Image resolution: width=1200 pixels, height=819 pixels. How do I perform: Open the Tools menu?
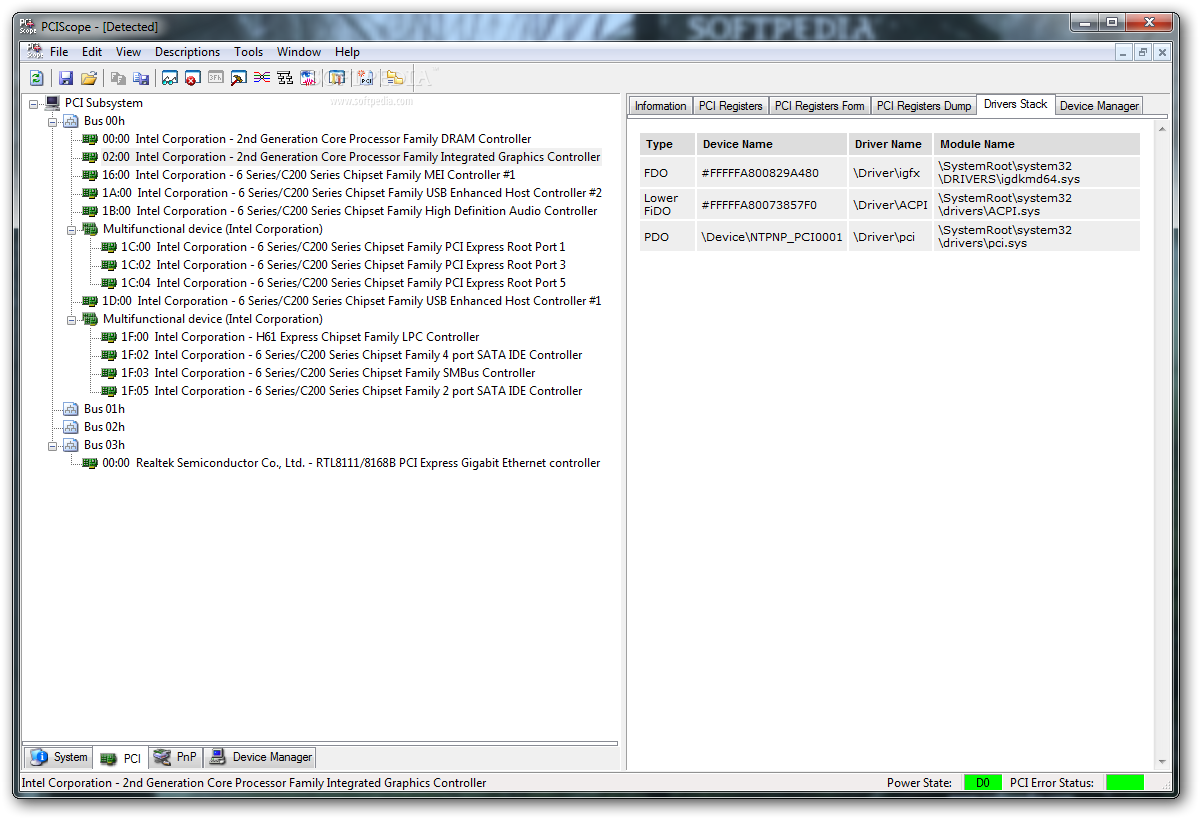point(248,52)
